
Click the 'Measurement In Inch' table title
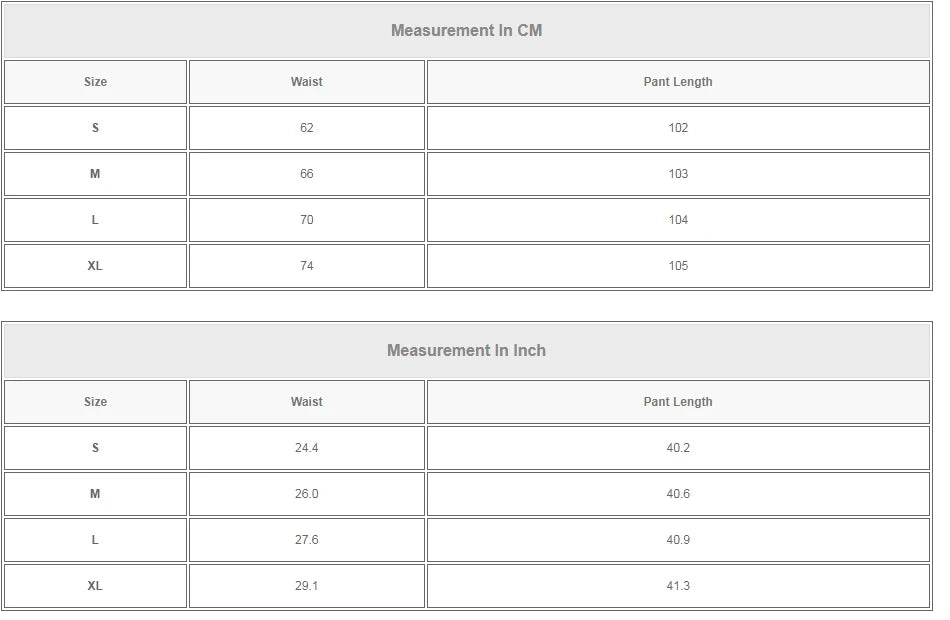click(x=466, y=350)
